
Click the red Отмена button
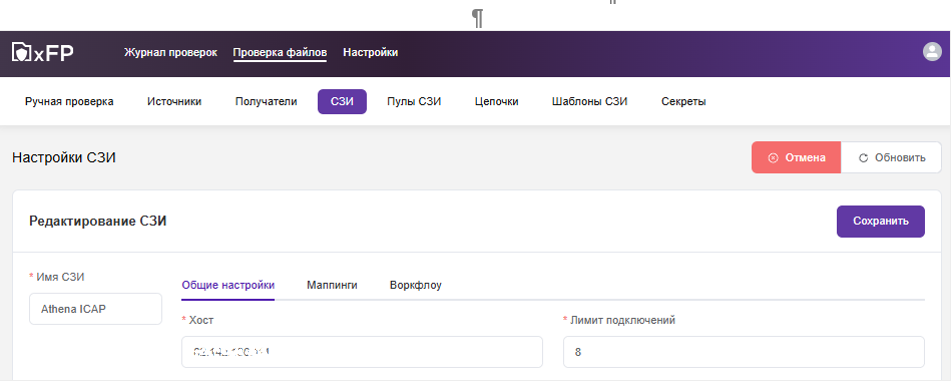[x=796, y=158]
